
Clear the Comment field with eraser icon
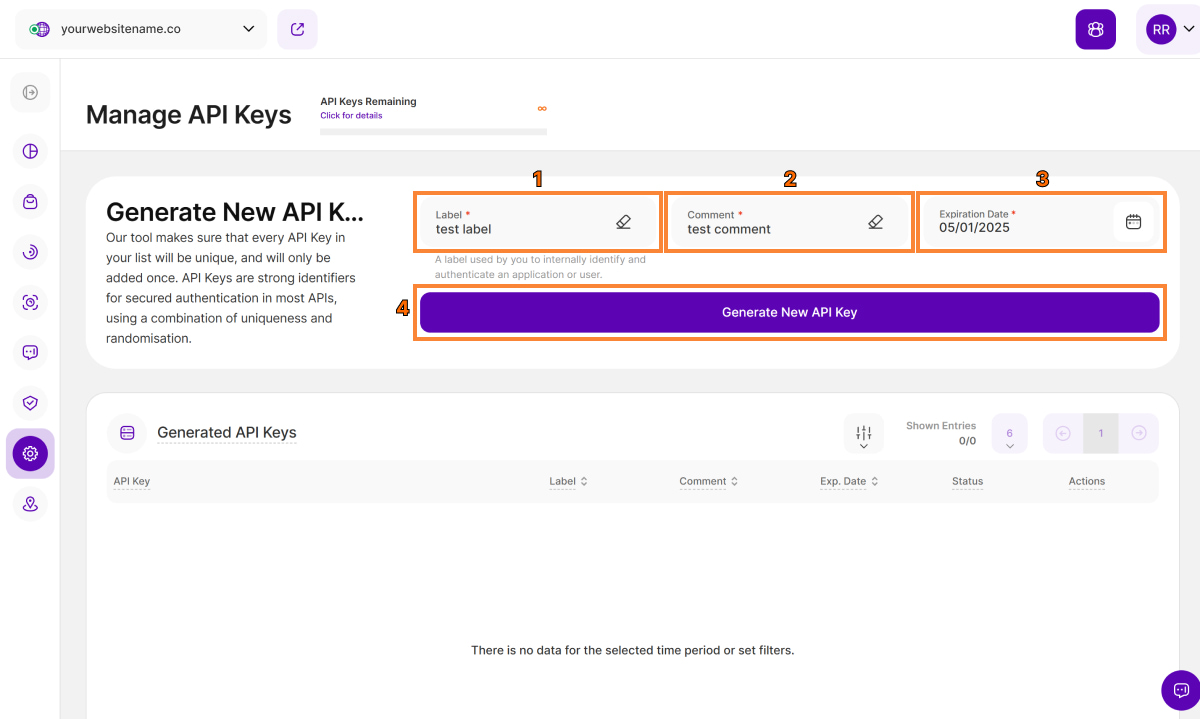coord(875,222)
